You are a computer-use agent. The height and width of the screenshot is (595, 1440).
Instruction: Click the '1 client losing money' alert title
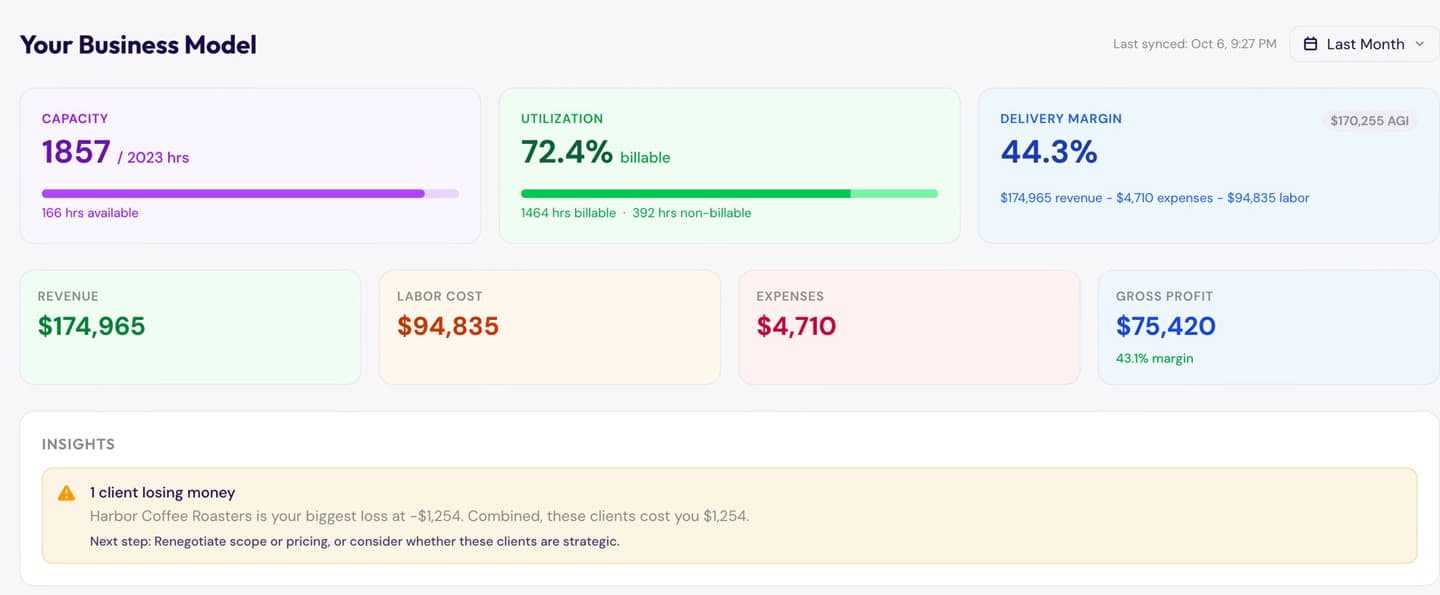click(163, 493)
